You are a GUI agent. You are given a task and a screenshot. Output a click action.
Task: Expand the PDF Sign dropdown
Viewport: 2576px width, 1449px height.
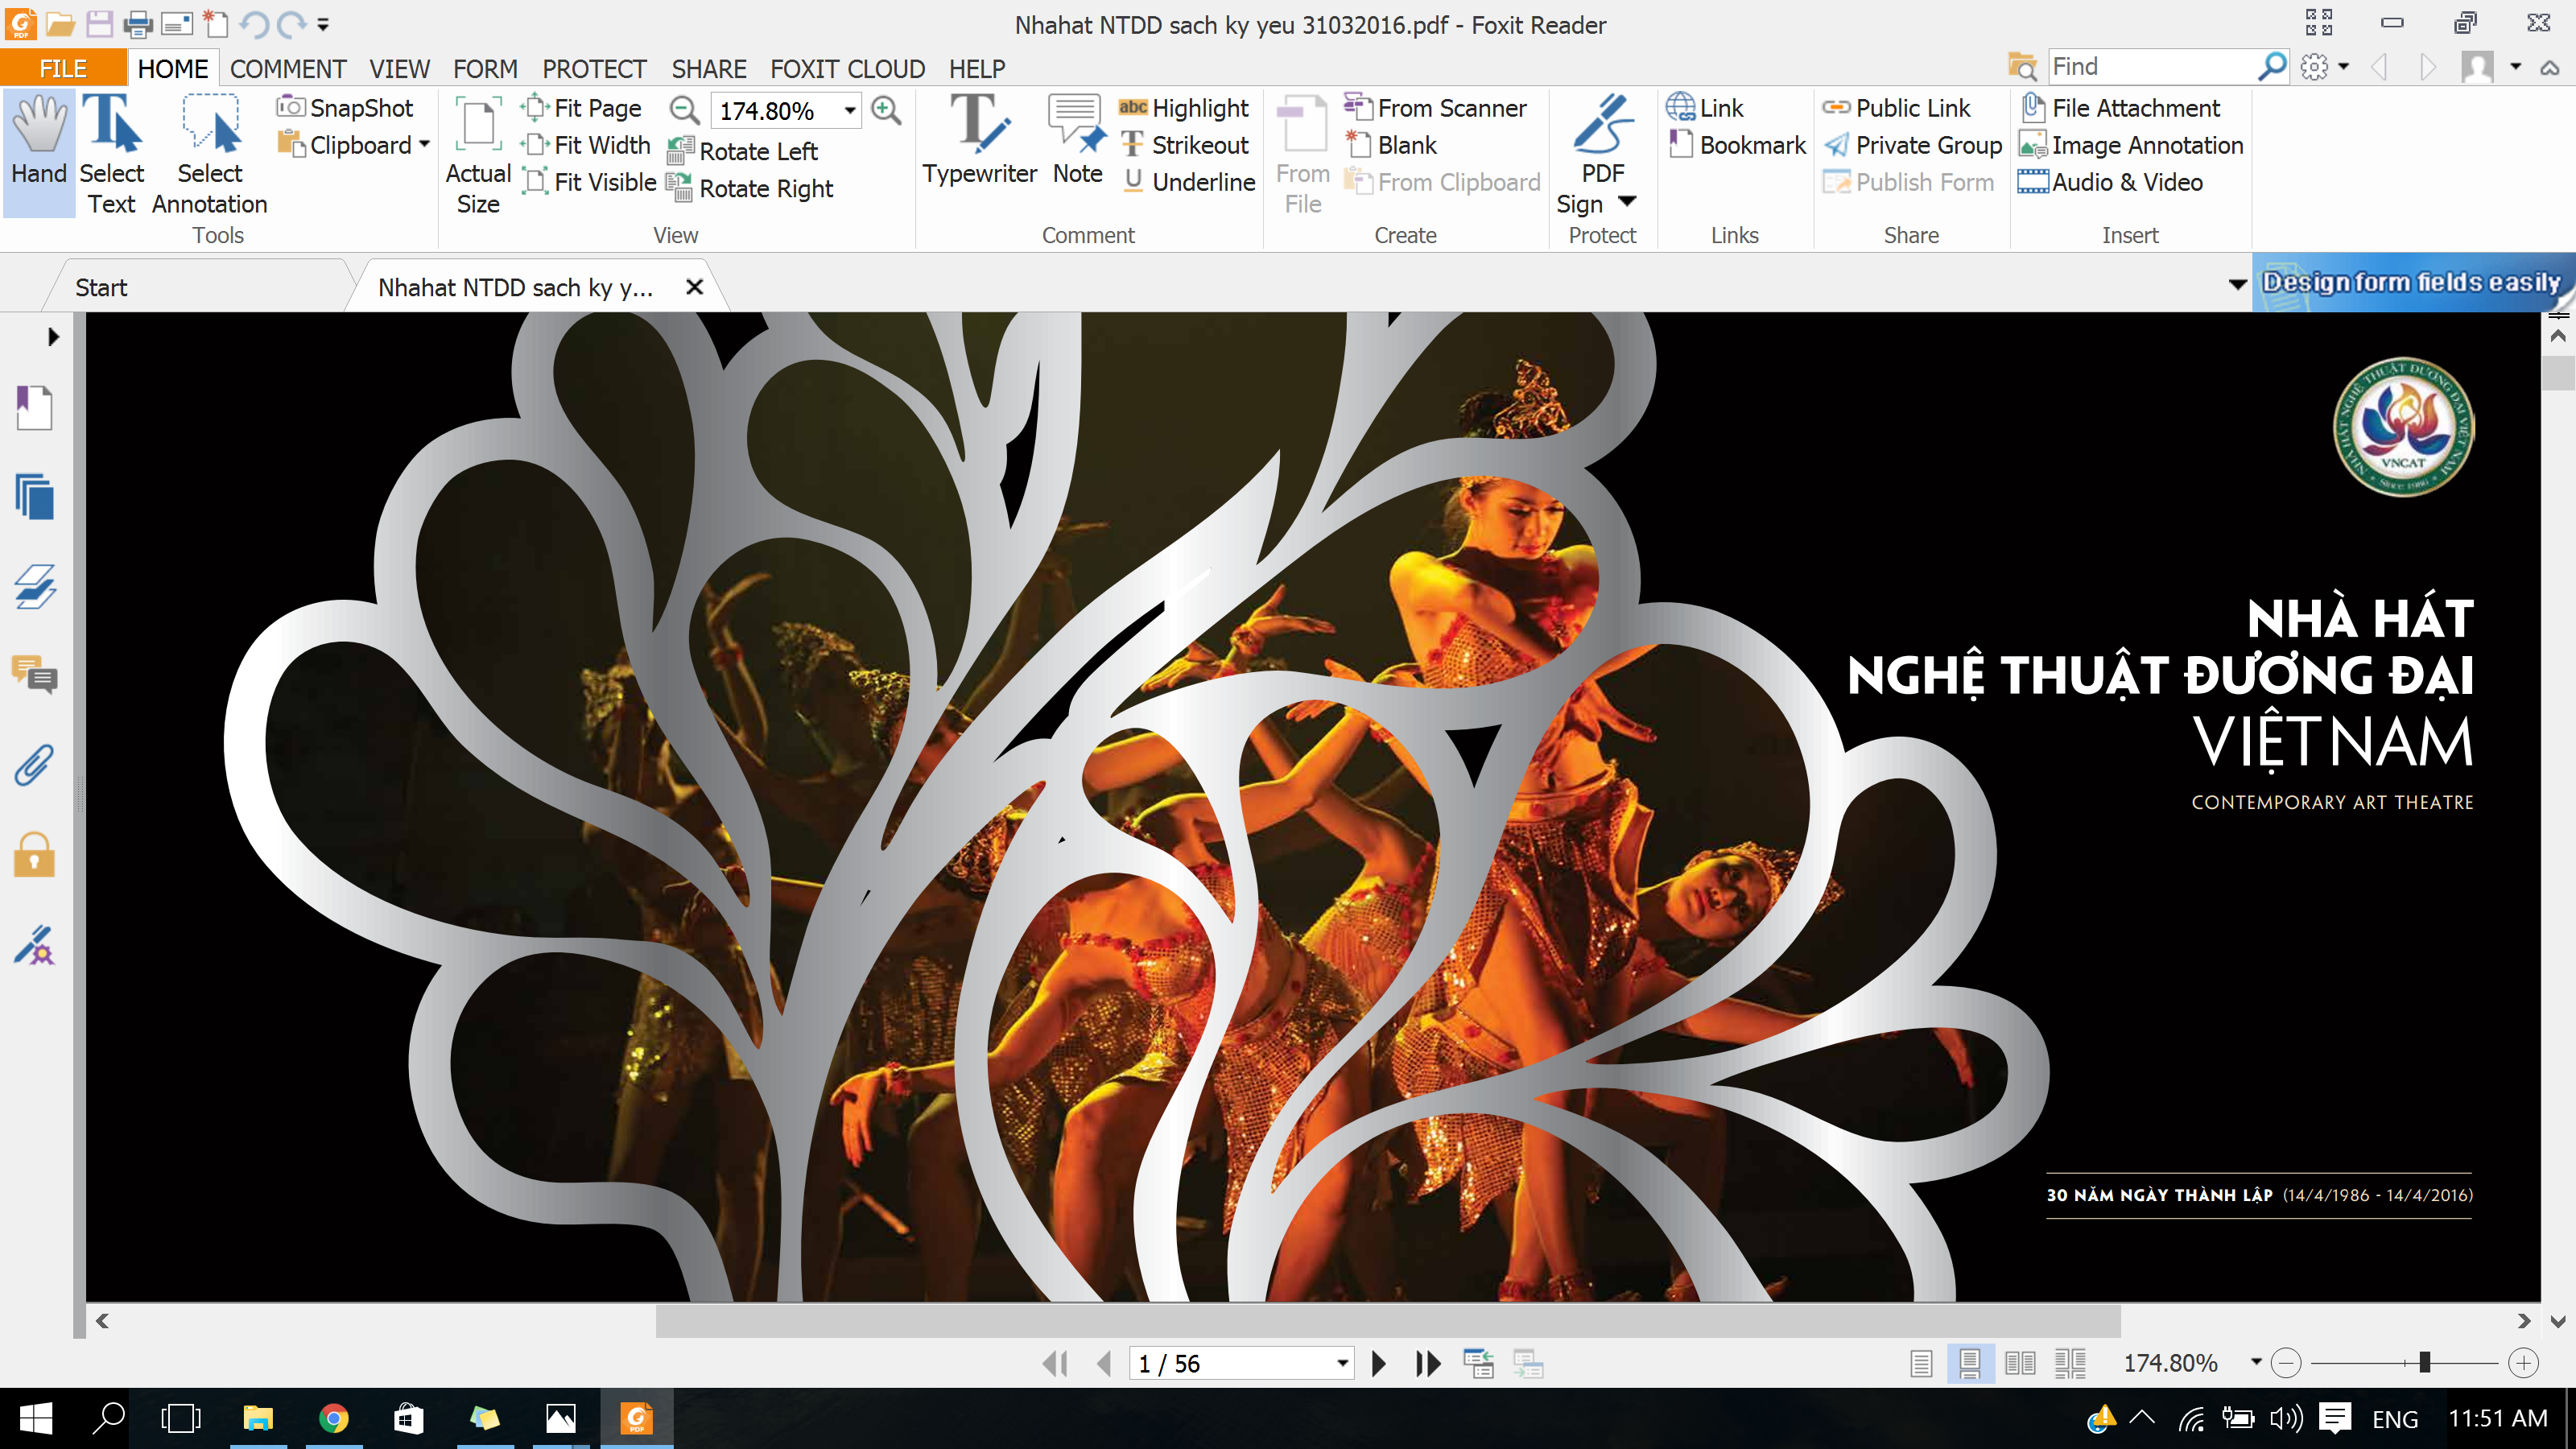click(1627, 202)
